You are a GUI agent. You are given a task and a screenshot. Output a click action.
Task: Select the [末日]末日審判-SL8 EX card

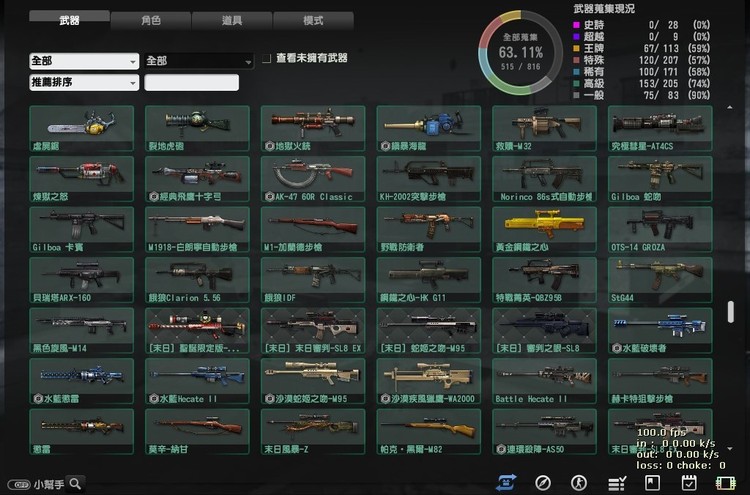click(x=313, y=331)
